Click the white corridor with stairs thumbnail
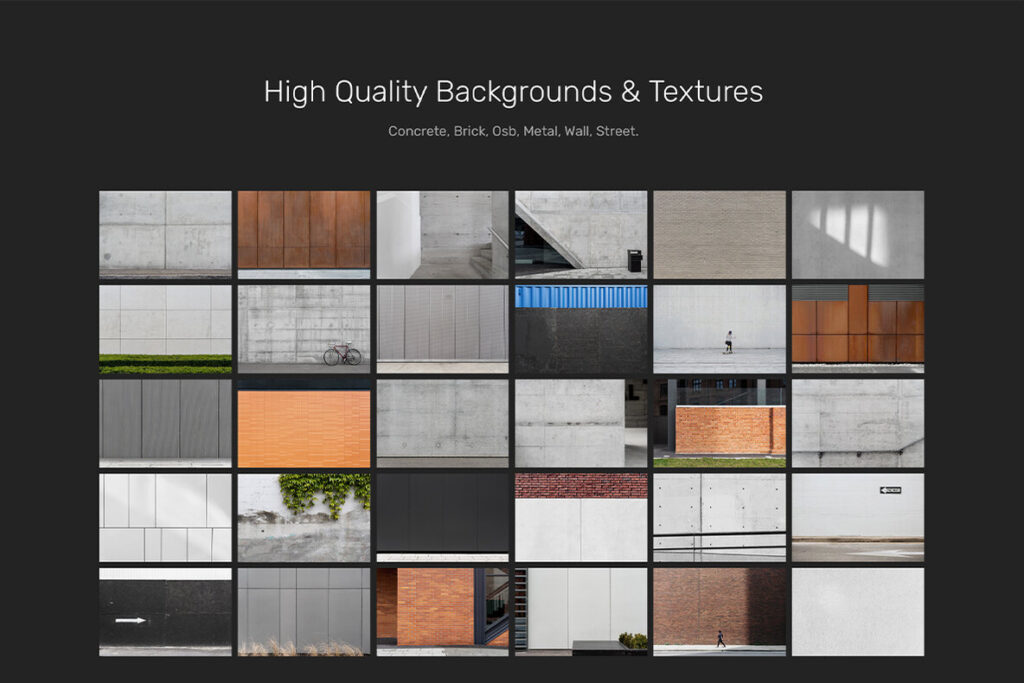This screenshot has width=1024, height=683. click(442, 234)
